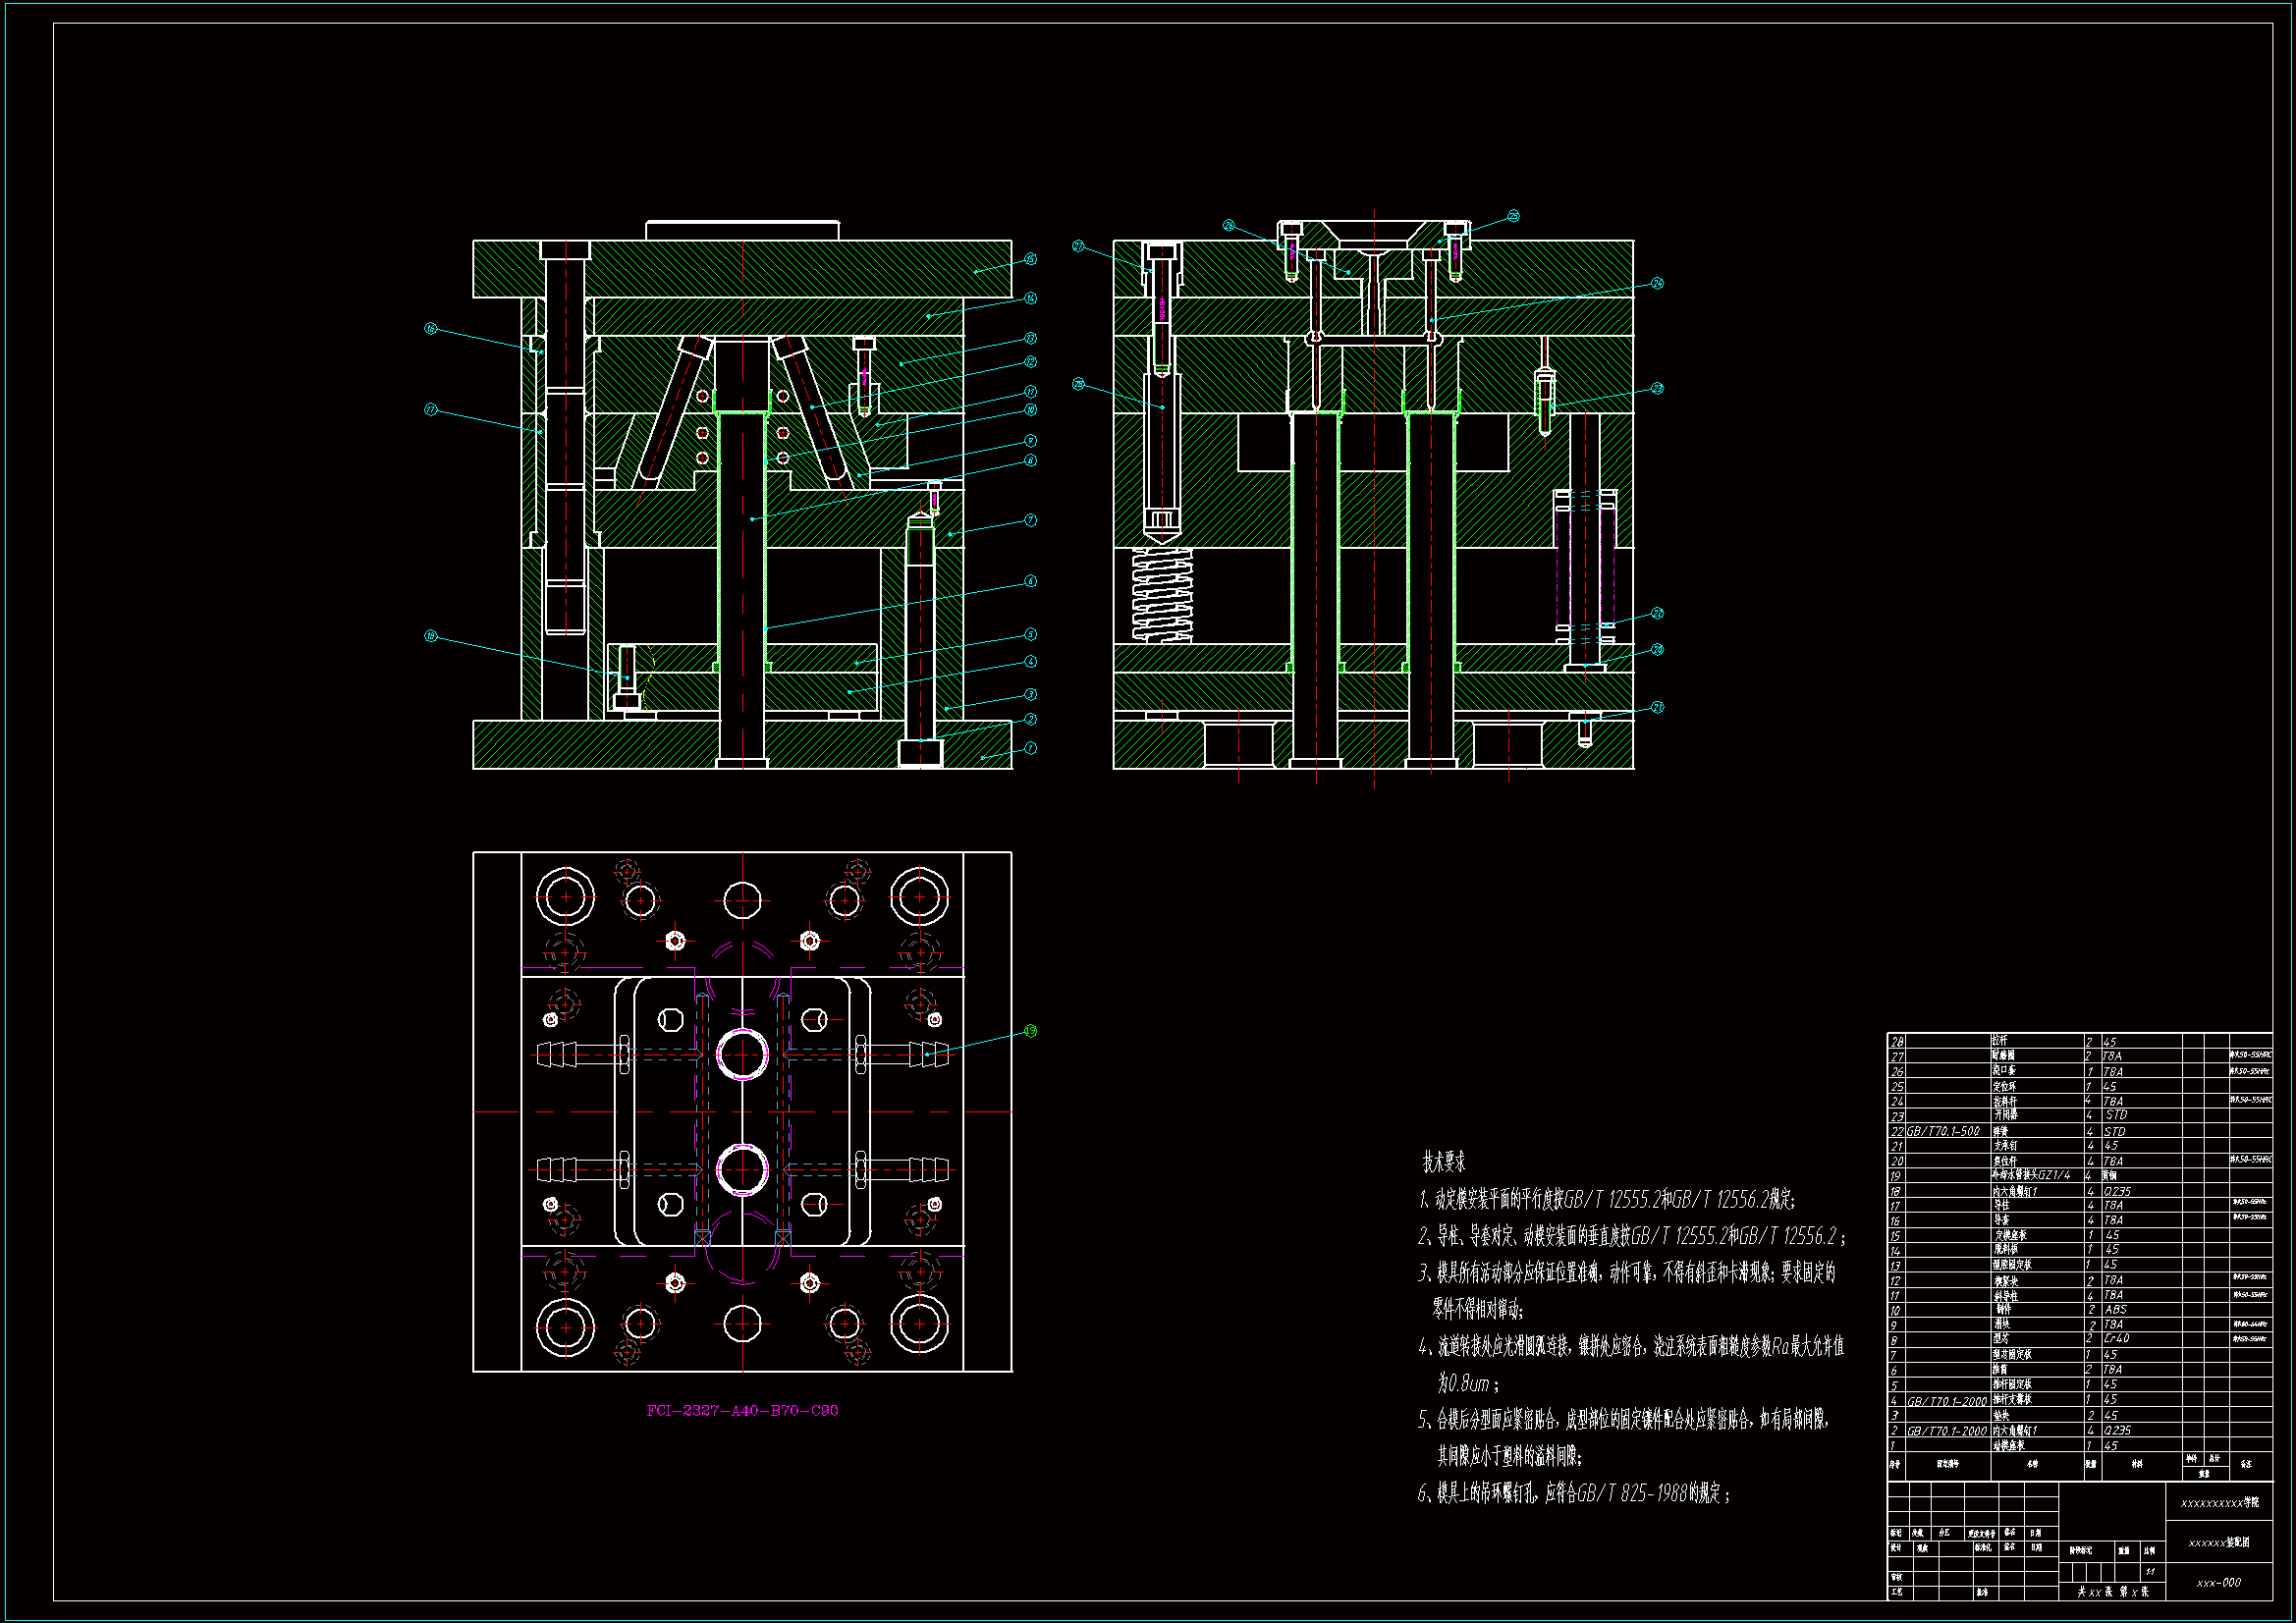Click green balloon 19 beside the plan view

click(1030, 1031)
